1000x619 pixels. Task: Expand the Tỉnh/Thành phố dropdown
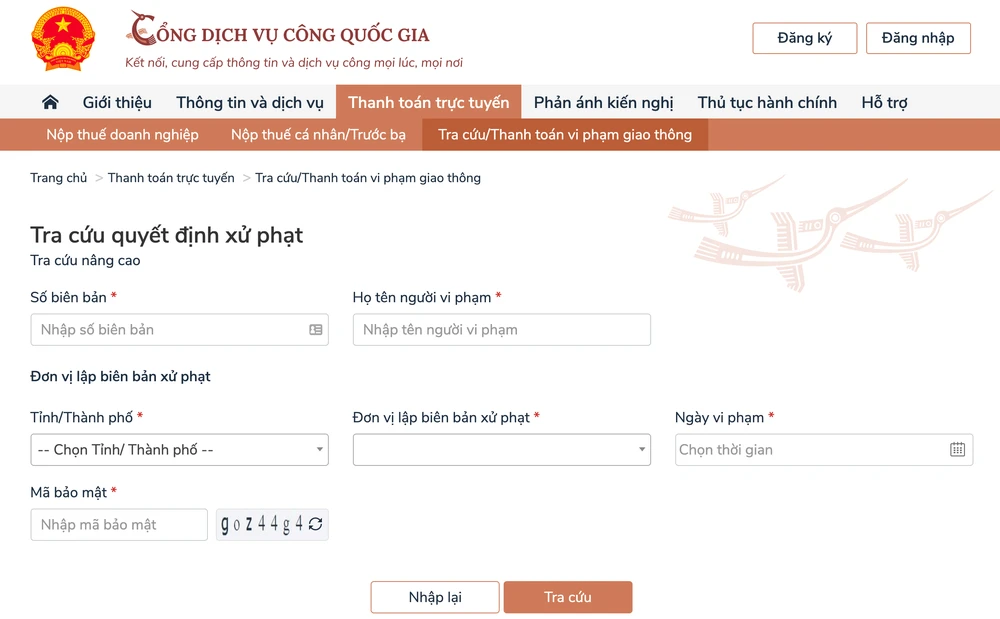pos(180,450)
